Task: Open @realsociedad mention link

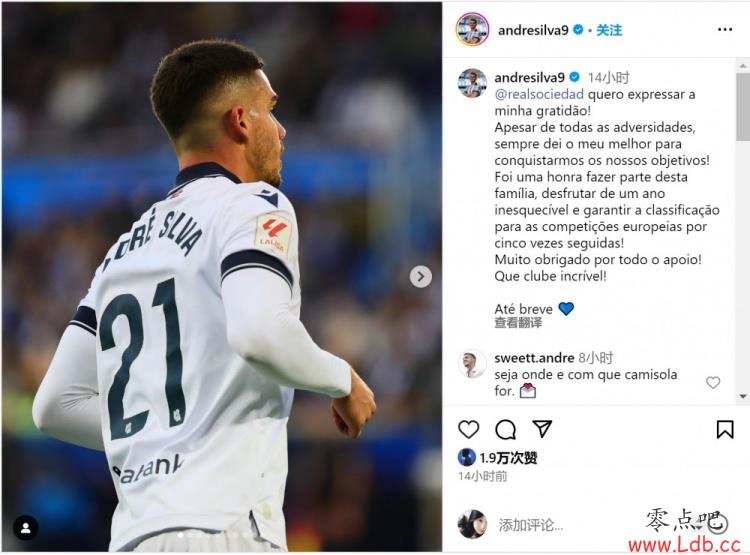Action: pos(539,94)
